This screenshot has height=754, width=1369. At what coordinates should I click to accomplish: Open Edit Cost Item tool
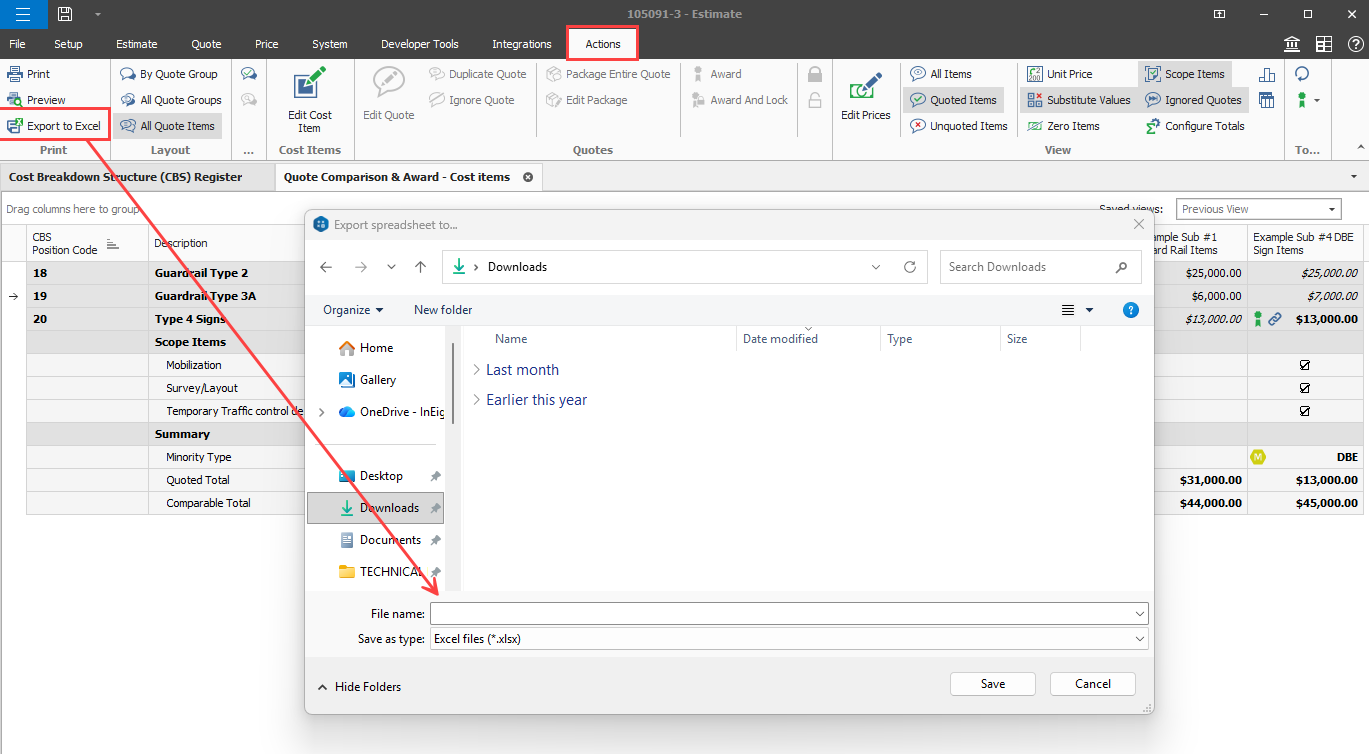coord(309,100)
